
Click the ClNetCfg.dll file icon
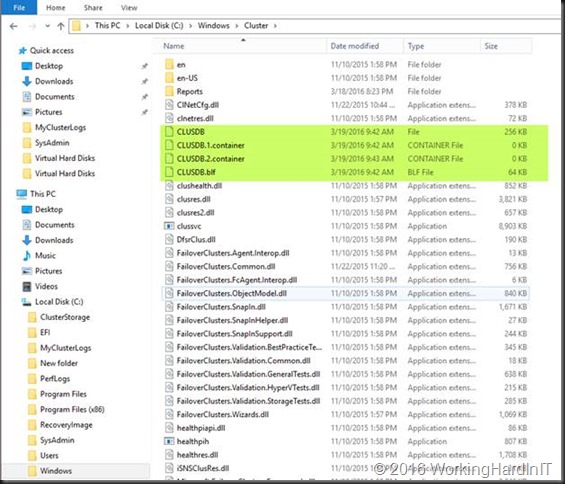pyautogui.click(x=169, y=105)
